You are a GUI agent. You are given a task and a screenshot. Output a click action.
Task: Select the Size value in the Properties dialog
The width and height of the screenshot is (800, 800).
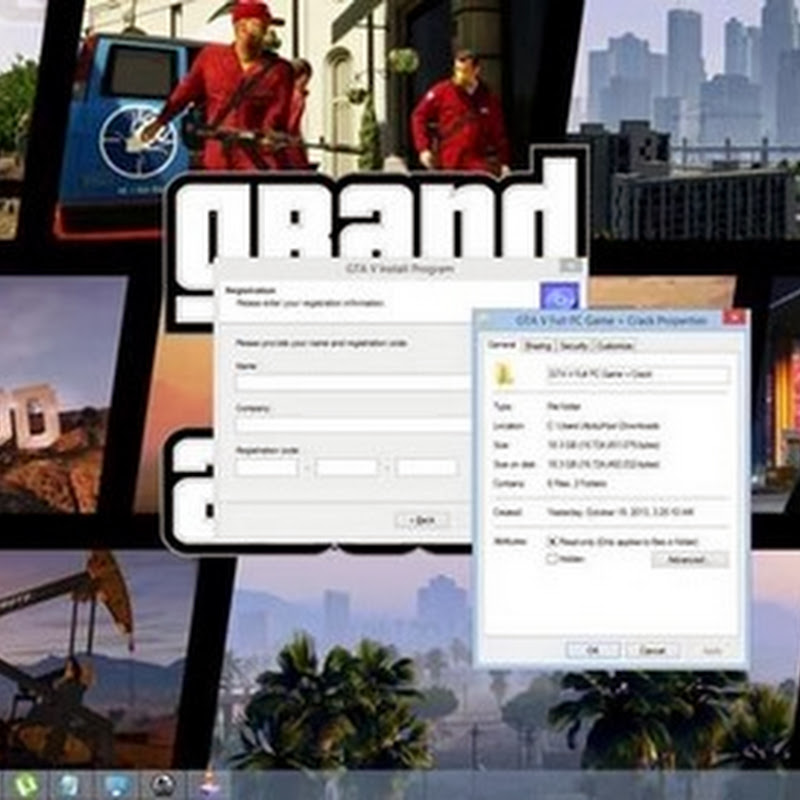click(604, 445)
